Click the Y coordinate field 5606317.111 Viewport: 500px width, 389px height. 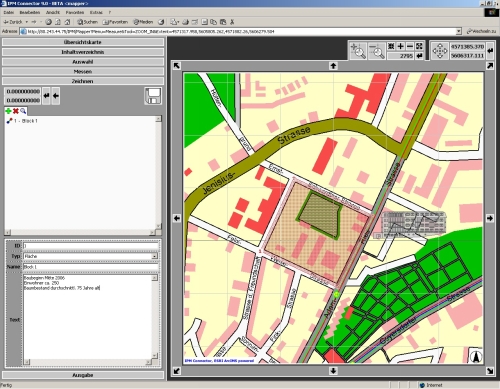tap(467, 56)
